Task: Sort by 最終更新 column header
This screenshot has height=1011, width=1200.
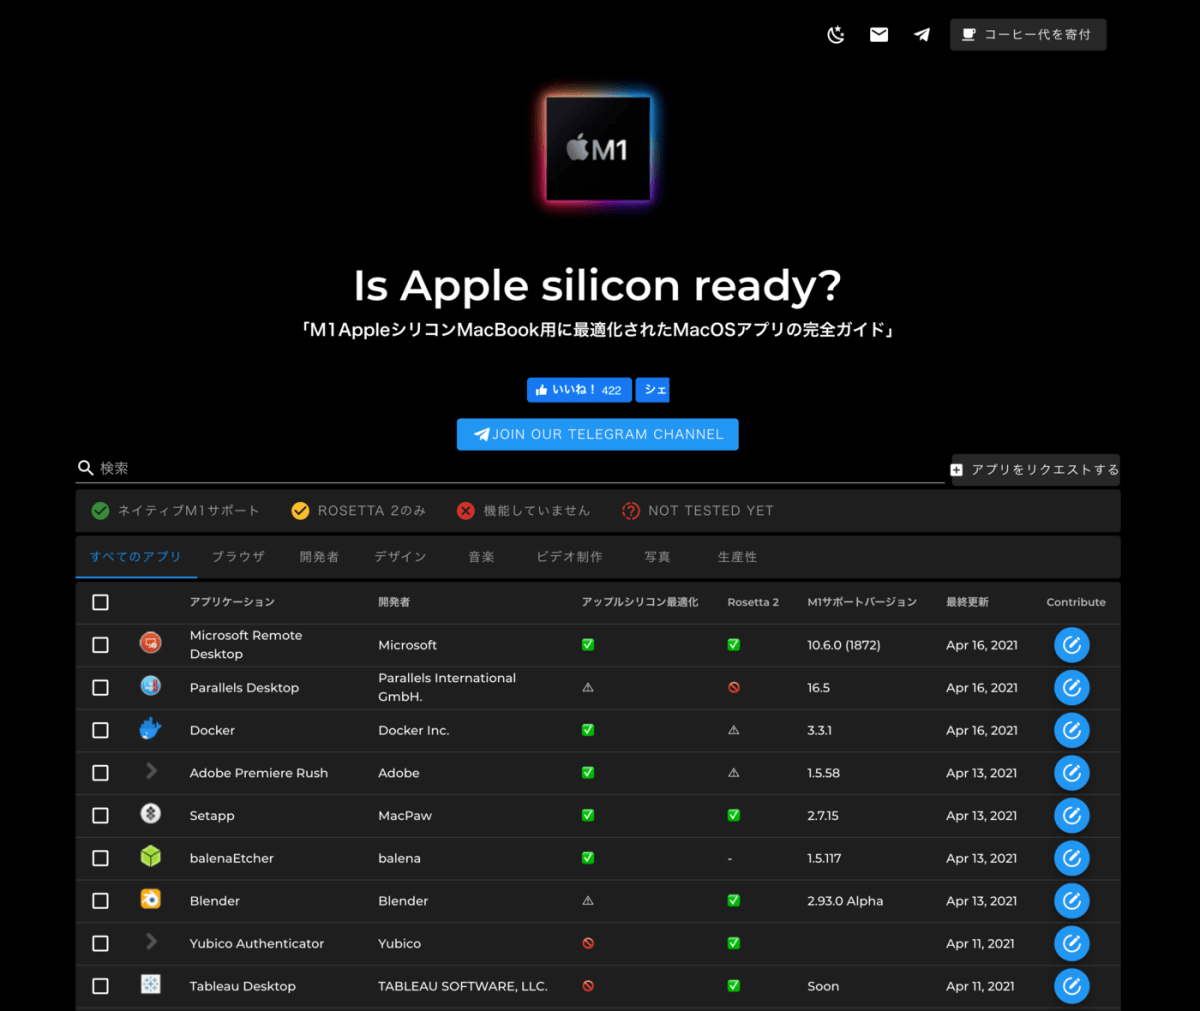Action: coord(967,602)
